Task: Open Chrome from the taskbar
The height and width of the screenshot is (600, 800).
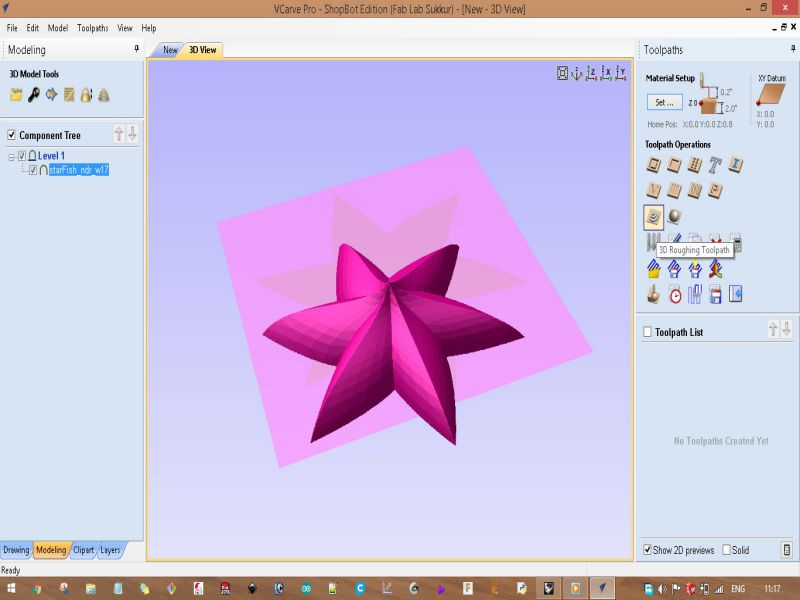Action: [x=37, y=588]
